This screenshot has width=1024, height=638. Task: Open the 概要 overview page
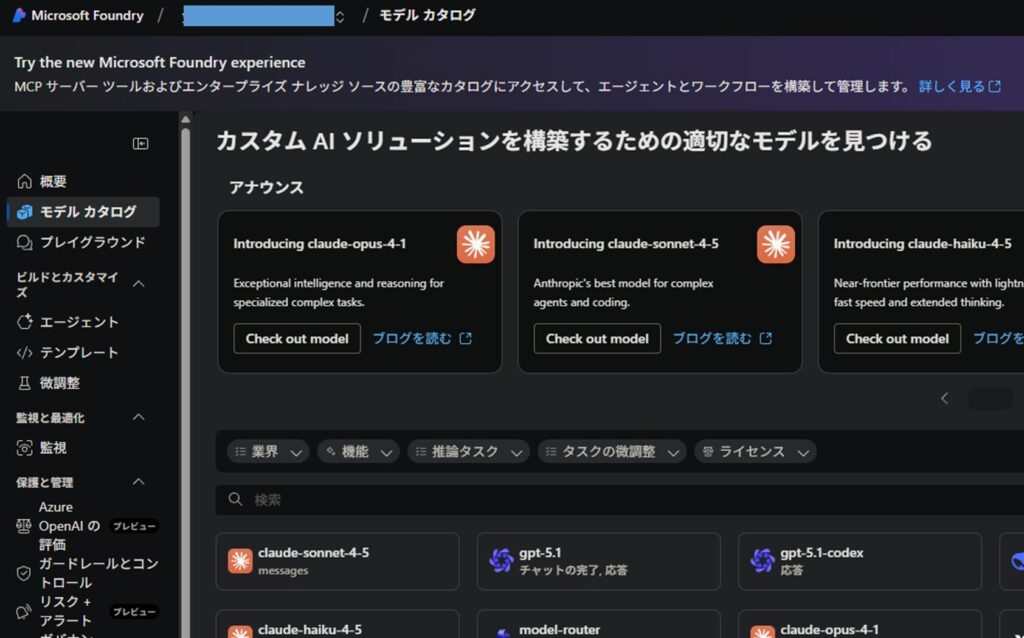click(x=53, y=181)
